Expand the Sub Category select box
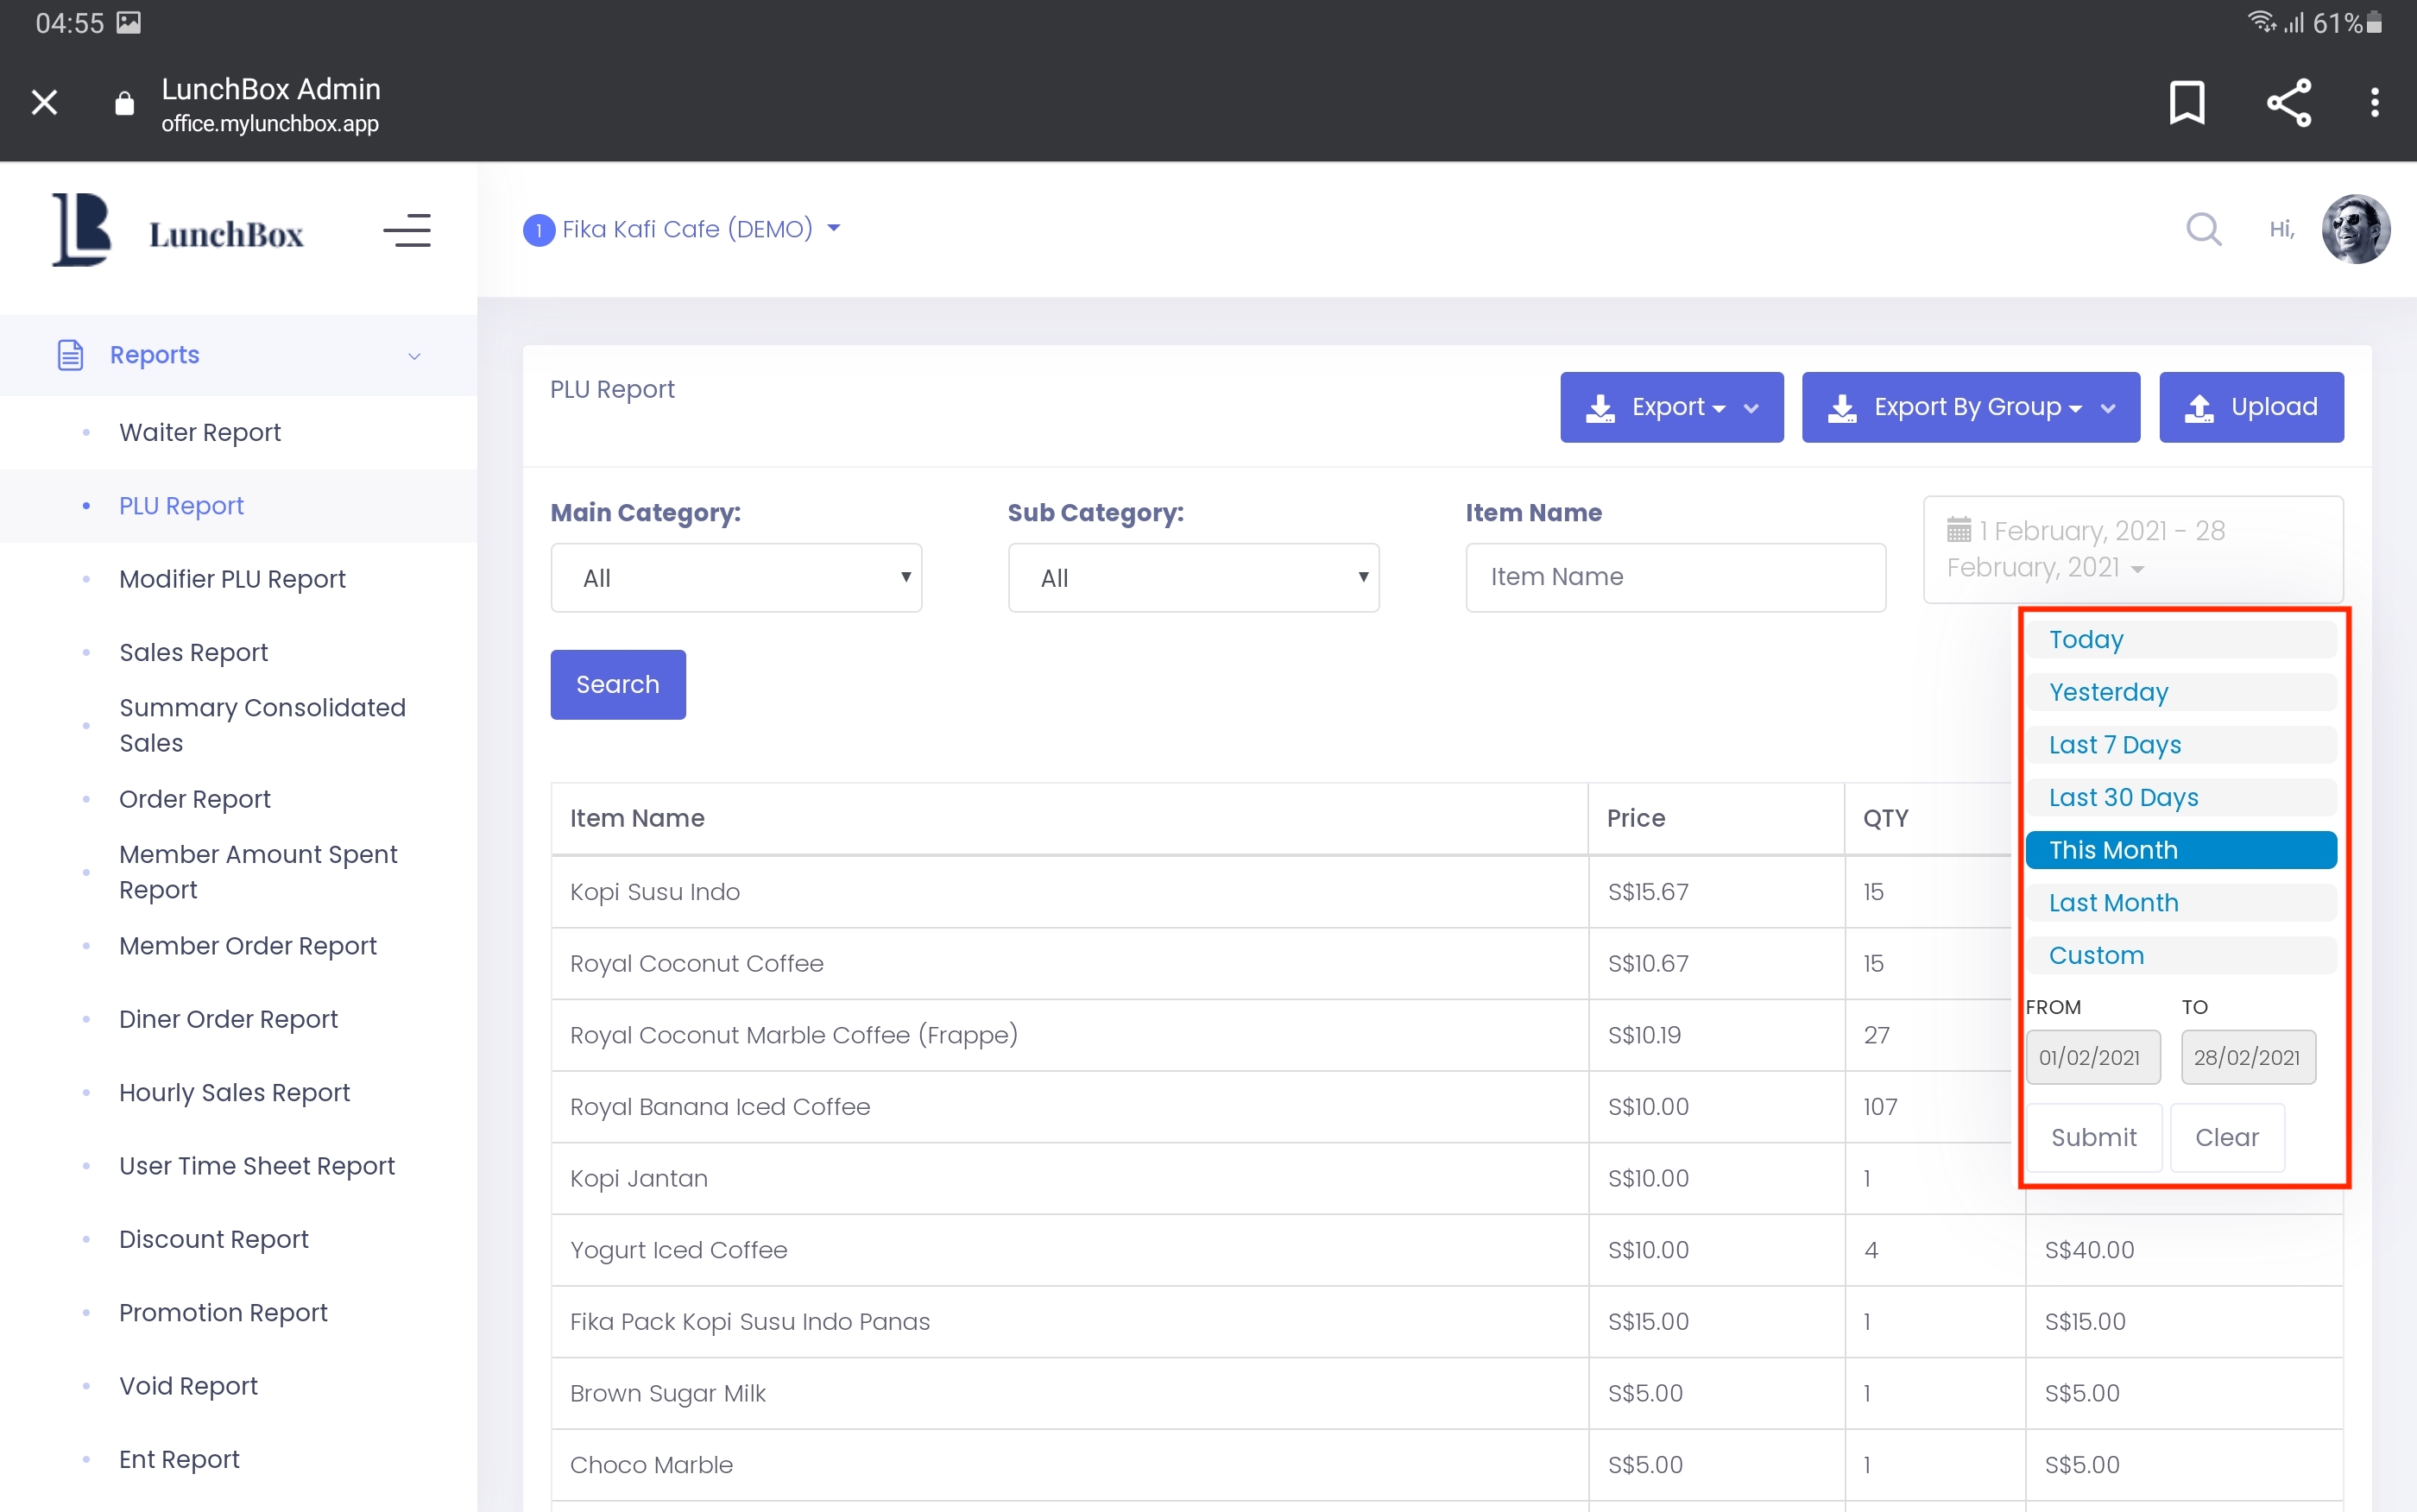The height and width of the screenshot is (1512, 2417). 1193,578
